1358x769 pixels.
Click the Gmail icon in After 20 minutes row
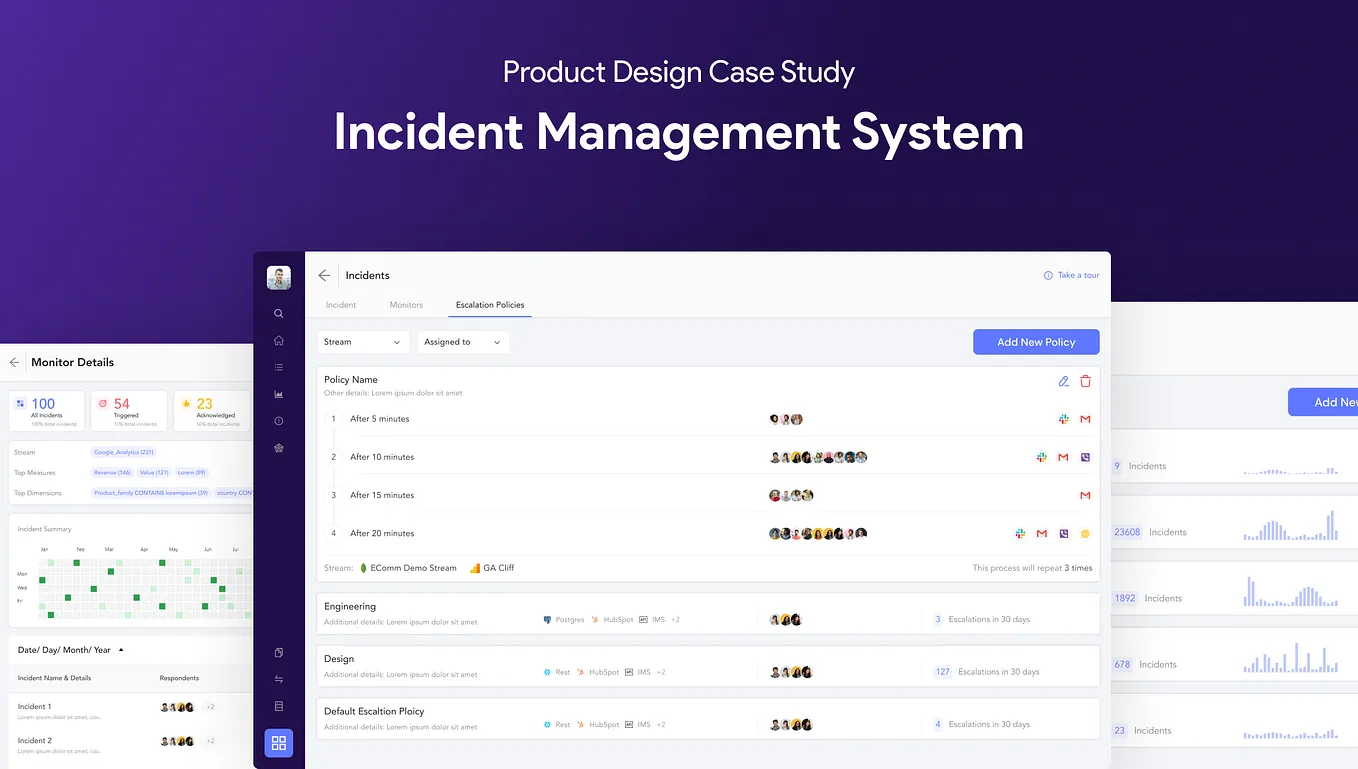pos(1041,534)
